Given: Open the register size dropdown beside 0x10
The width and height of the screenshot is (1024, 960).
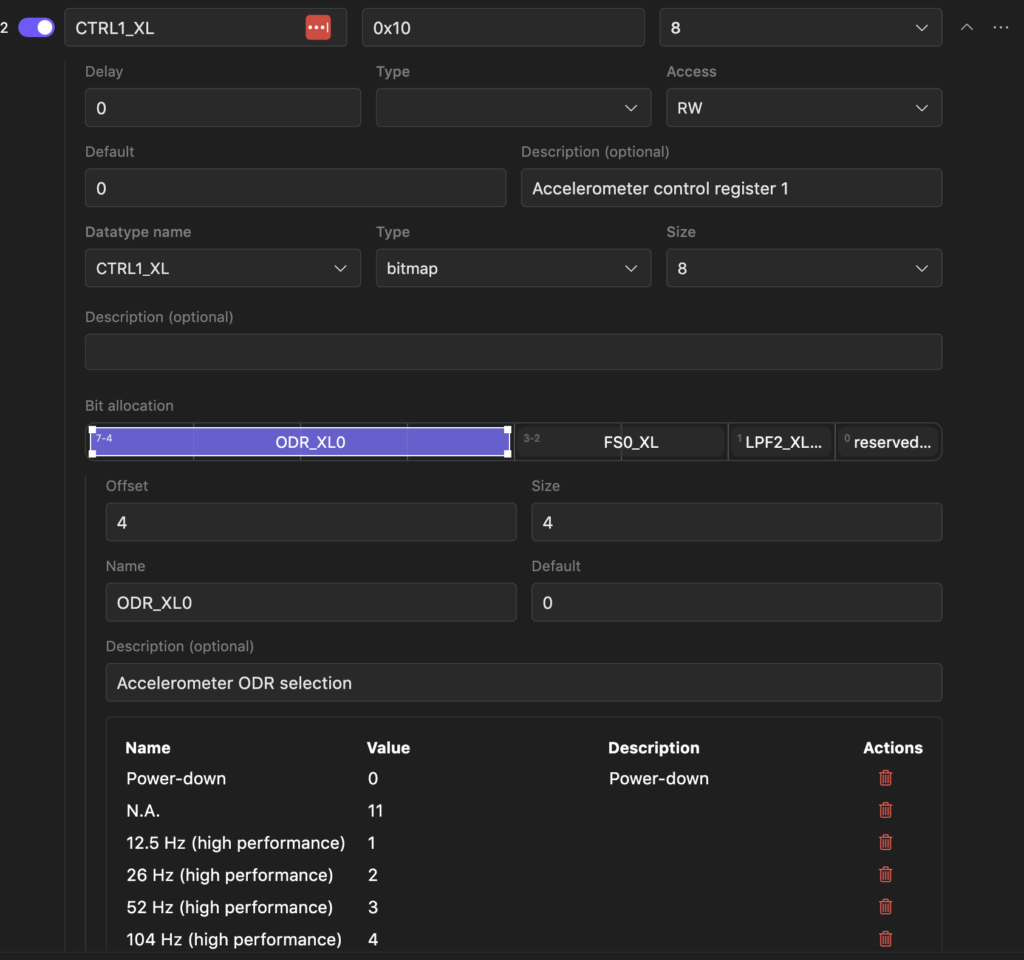Looking at the screenshot, I should [x=800, y=28].
